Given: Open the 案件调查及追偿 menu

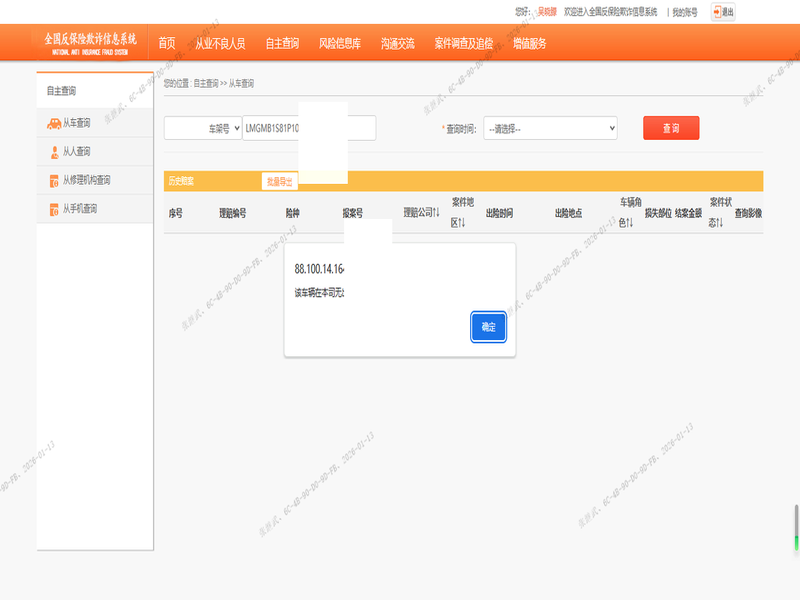Looking at the screenshot, I should point(463,43).
